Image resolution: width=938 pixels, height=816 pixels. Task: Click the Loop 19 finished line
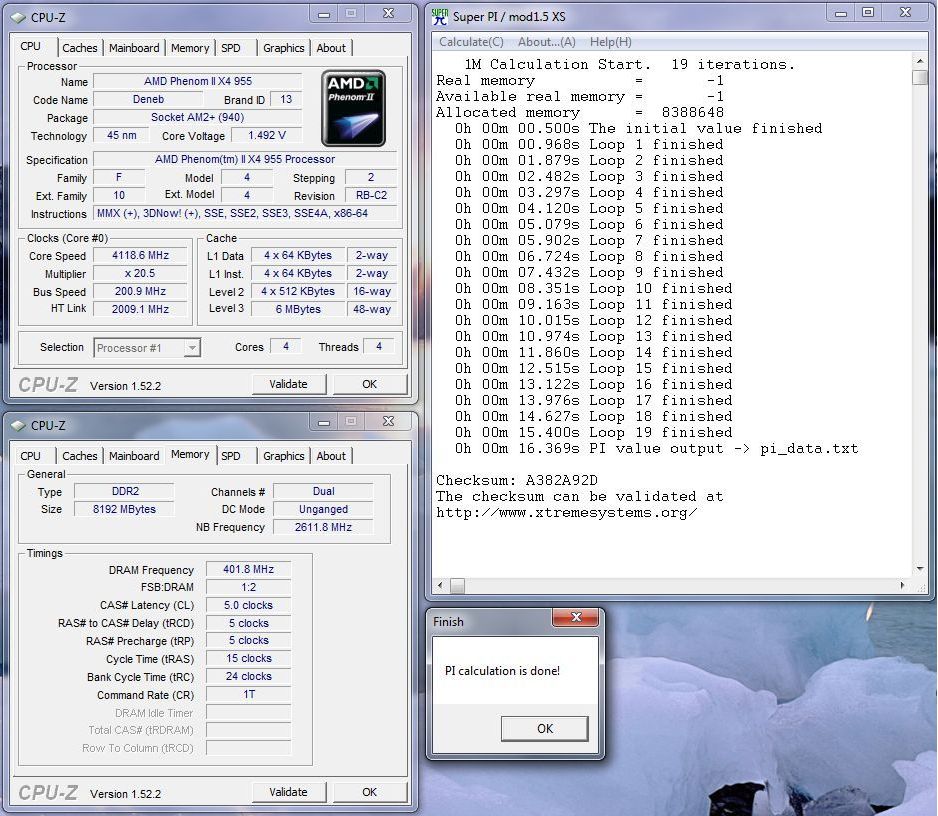[593, 433]
